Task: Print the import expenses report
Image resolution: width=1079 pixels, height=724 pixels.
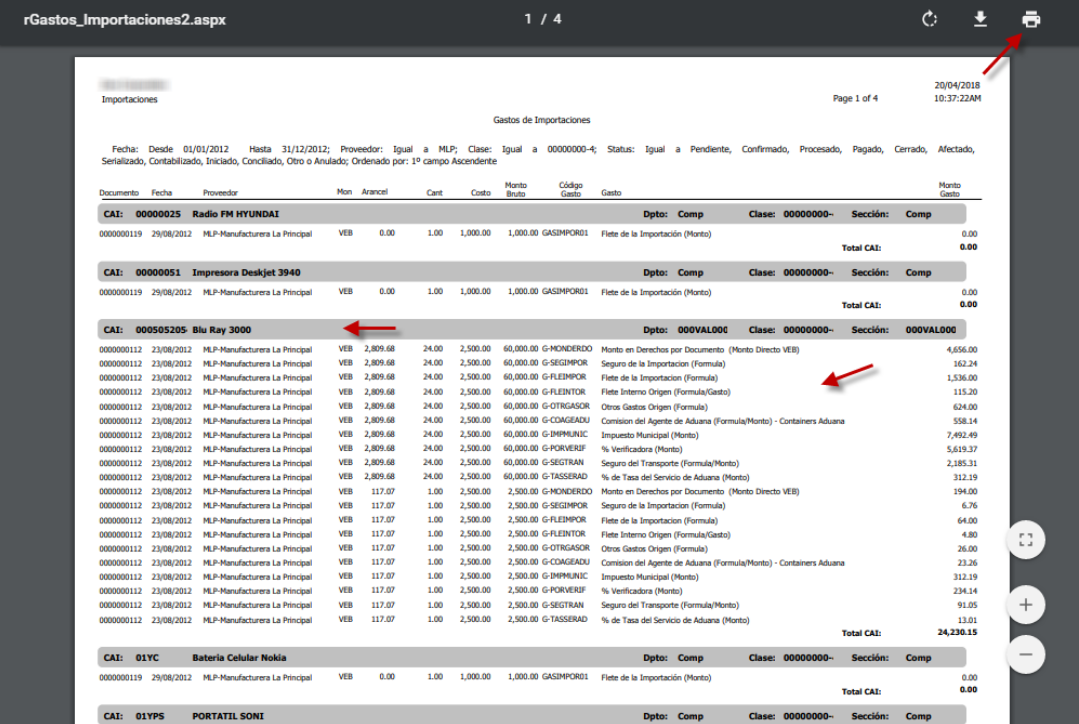Action: click(1031, 19)
